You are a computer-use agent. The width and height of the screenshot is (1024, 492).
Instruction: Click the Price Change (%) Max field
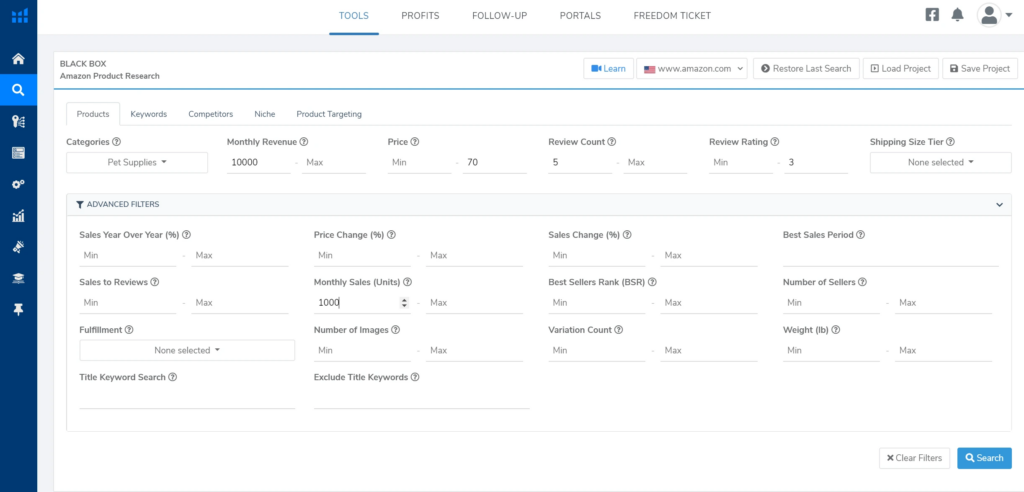pyautogui.click(x=474, y=255)
